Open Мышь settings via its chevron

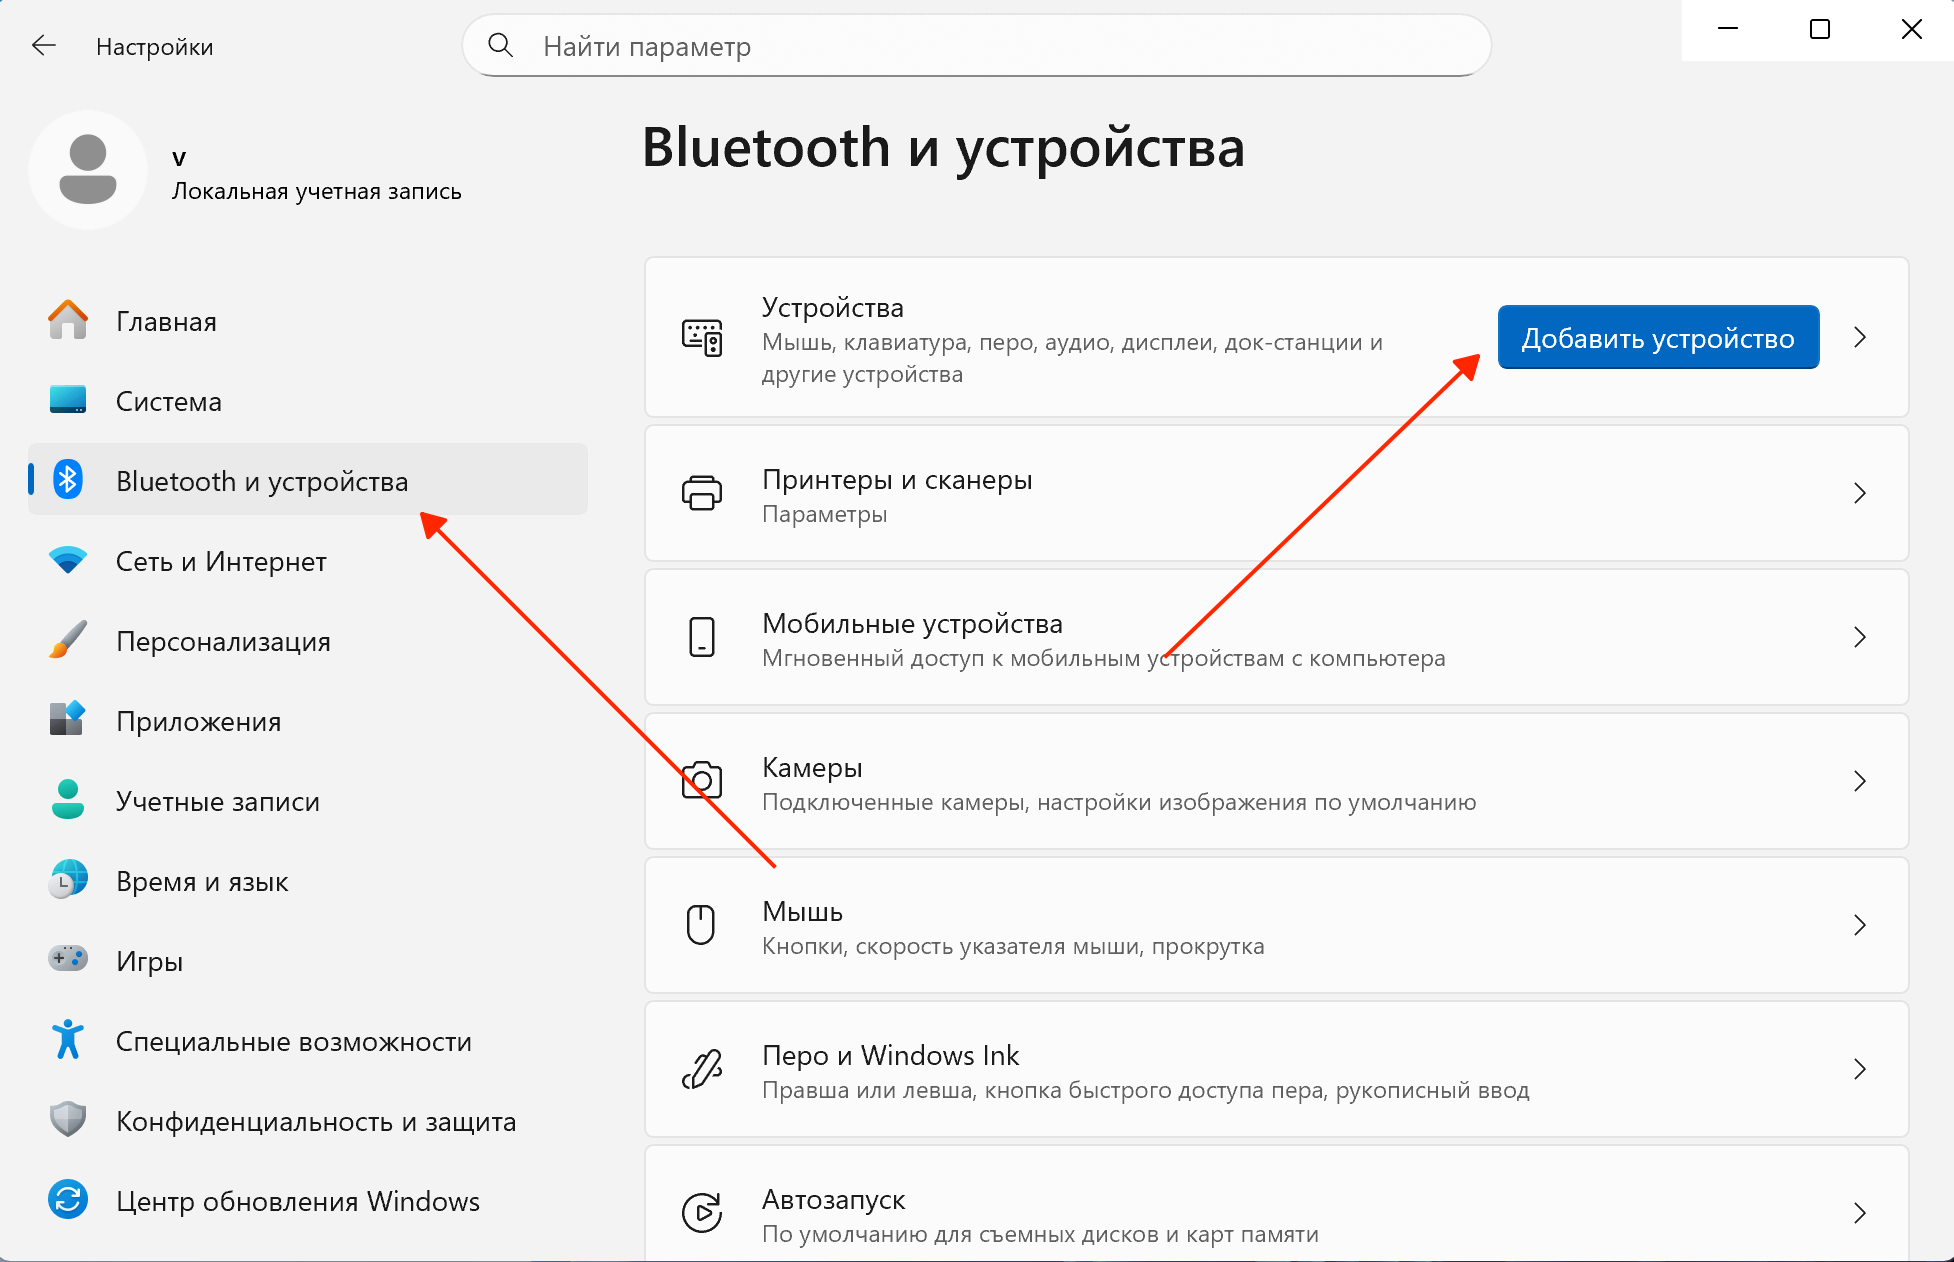point(1860,925)
